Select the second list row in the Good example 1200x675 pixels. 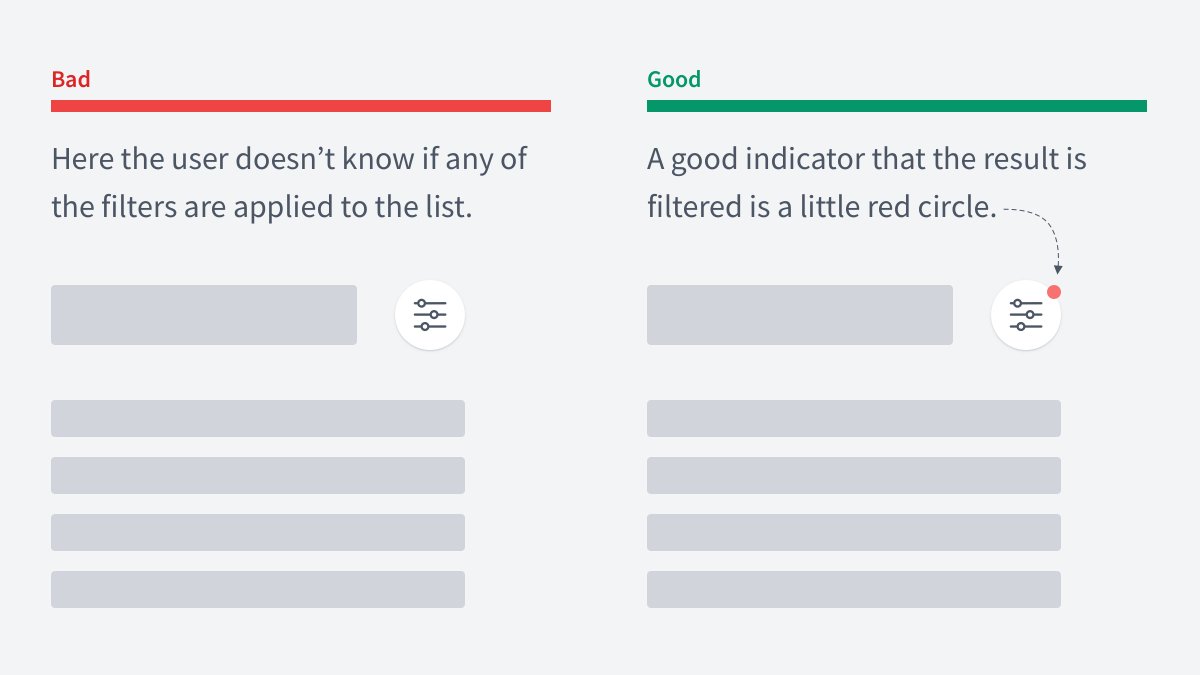pos(854,475)
